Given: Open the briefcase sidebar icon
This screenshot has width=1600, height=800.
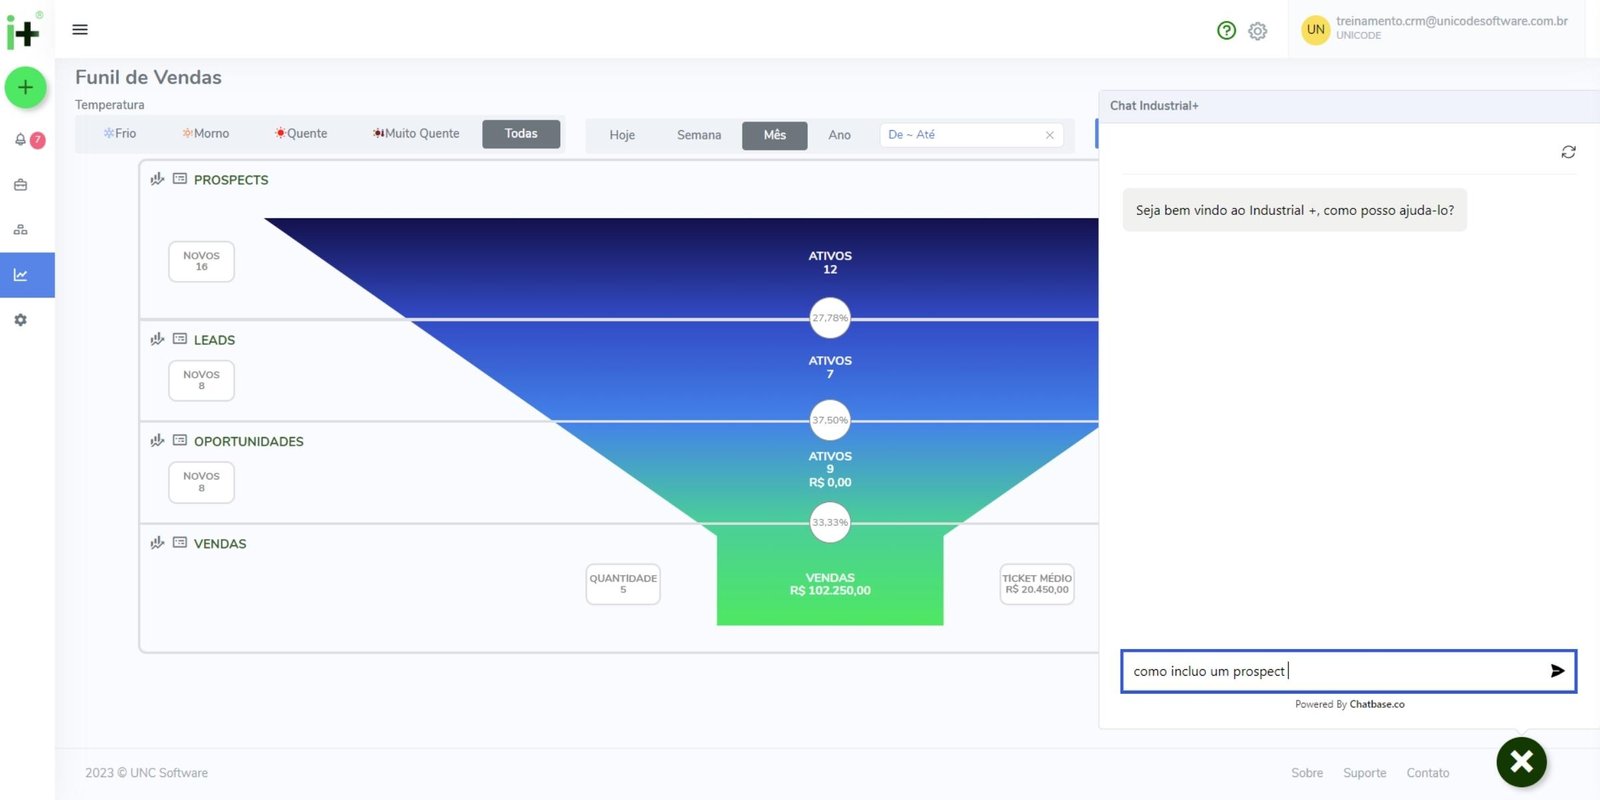Looking at the screenshot, I should [x=20, y=185].
